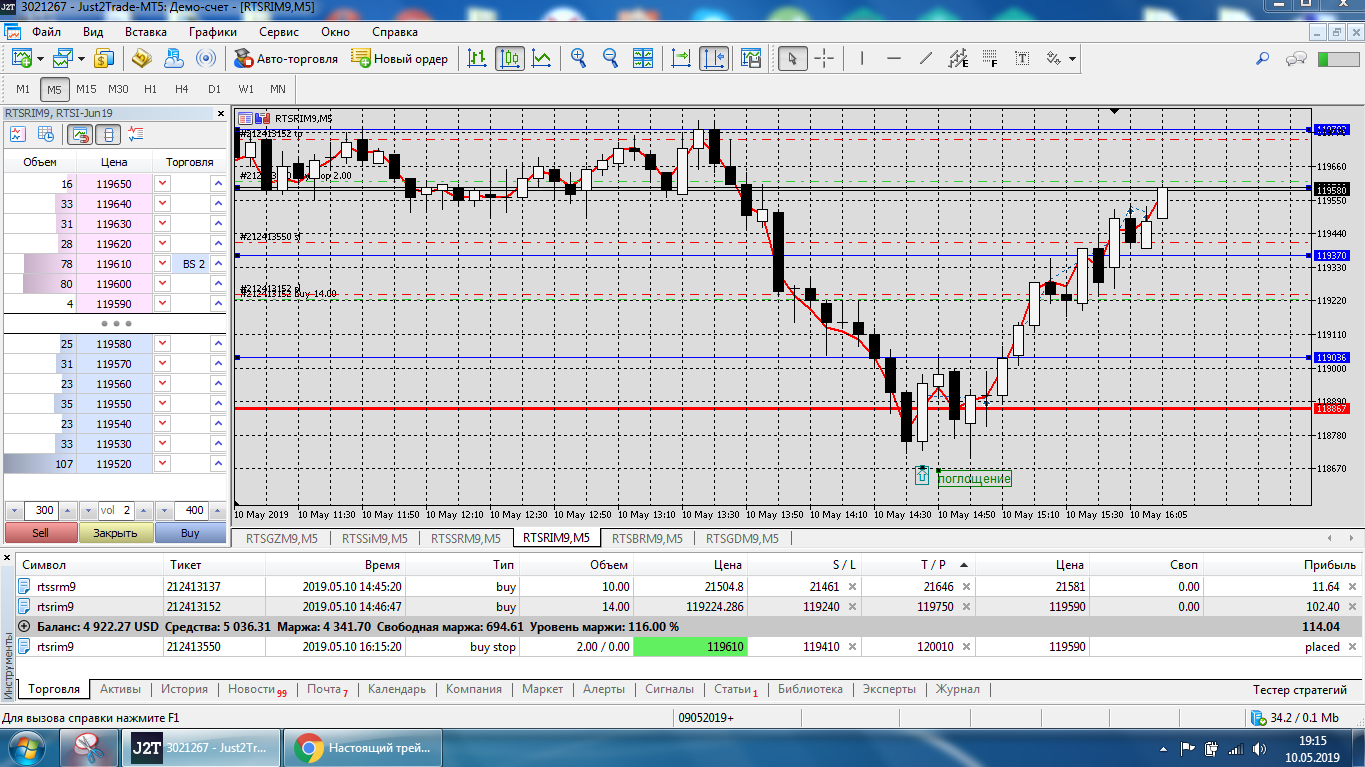Select the crosshair cursor tool
Image resolution: width=1365 pixels, height=767 pixels.
coord(824,58)
